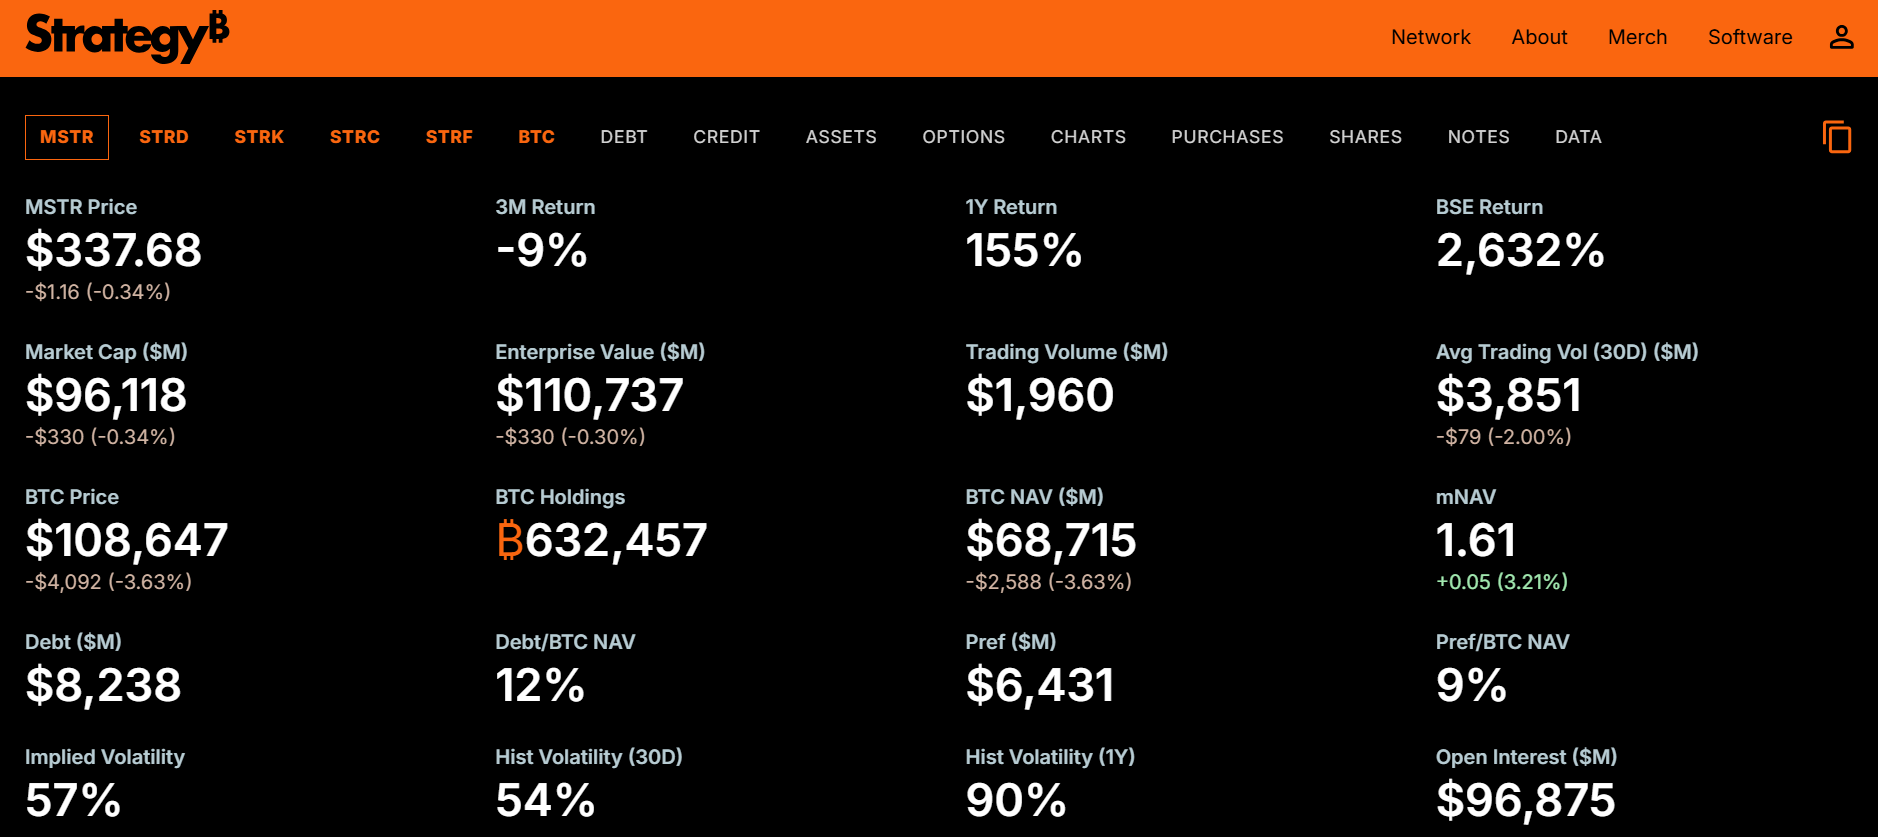
Task: Switch to the ASSETS tab
Action: (841, 137)
